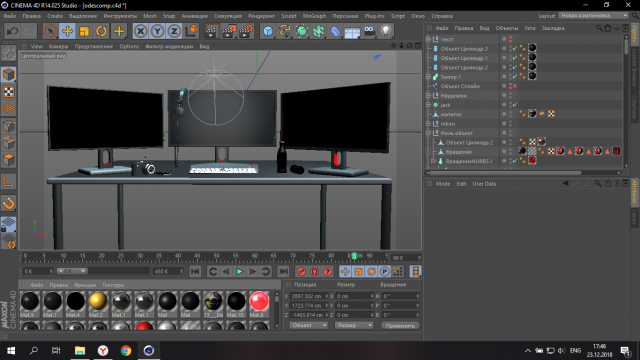Toggle Y axis lock
This screenshot has height=360, width=640.
tap(157, 31)
